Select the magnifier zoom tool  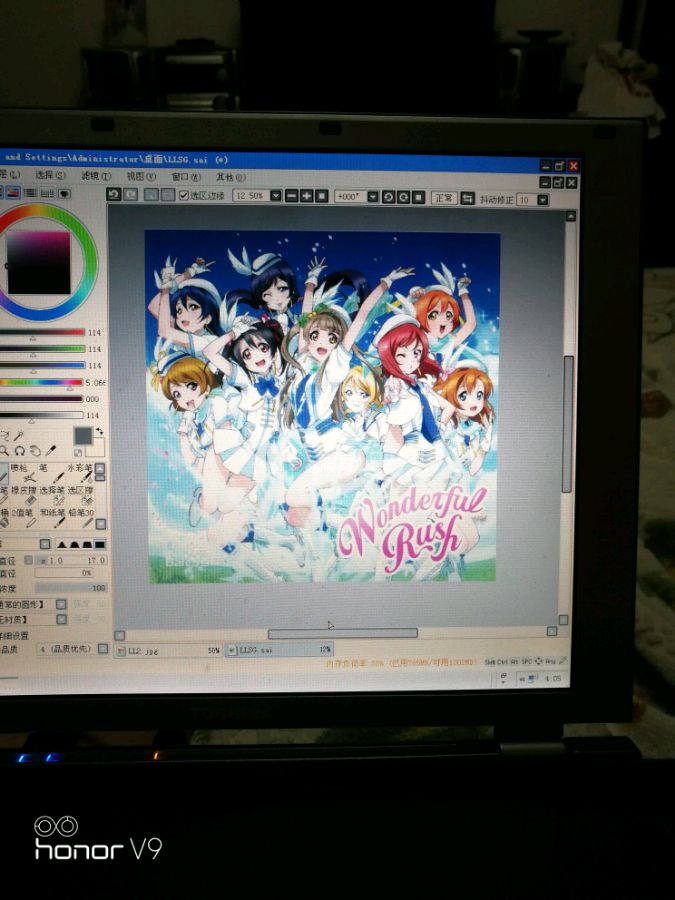pos(4,451)
